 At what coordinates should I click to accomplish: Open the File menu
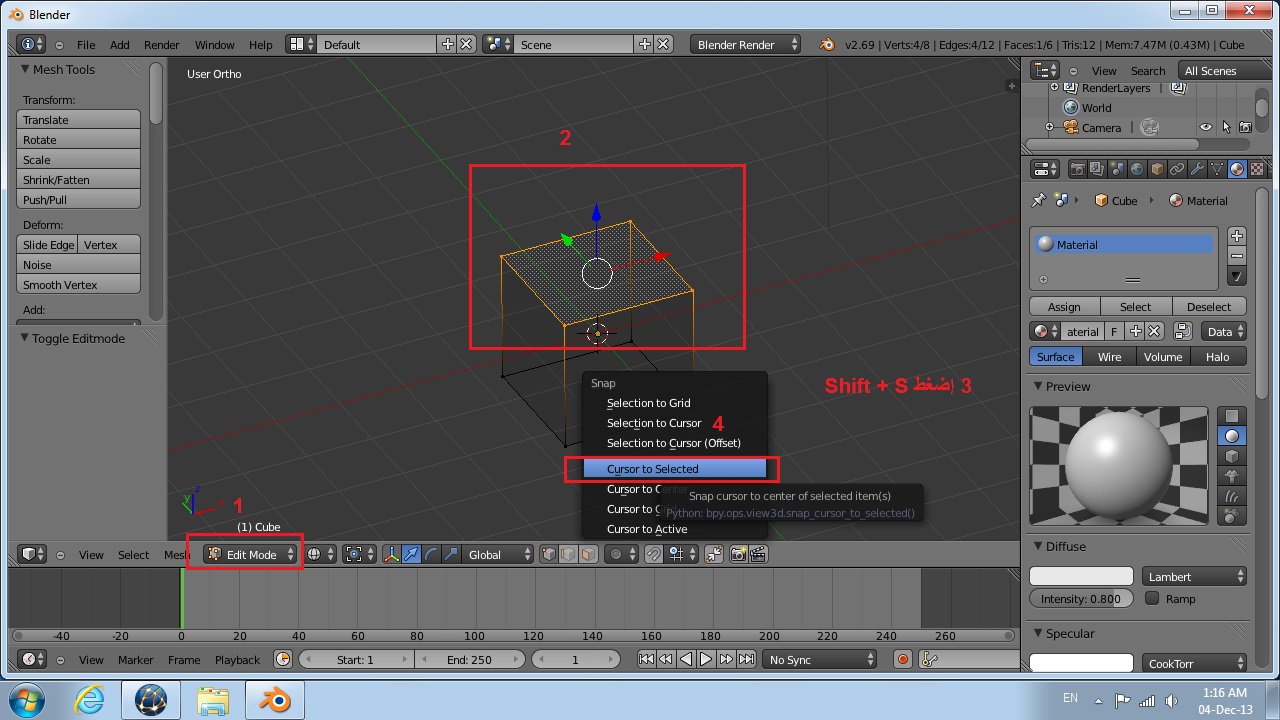pyautogui.click(x=86, y=44)
